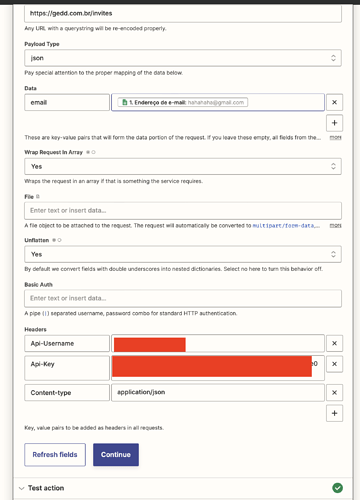Edit the email key field
This screenshot has width=360, height=500.
coord(67,102)
